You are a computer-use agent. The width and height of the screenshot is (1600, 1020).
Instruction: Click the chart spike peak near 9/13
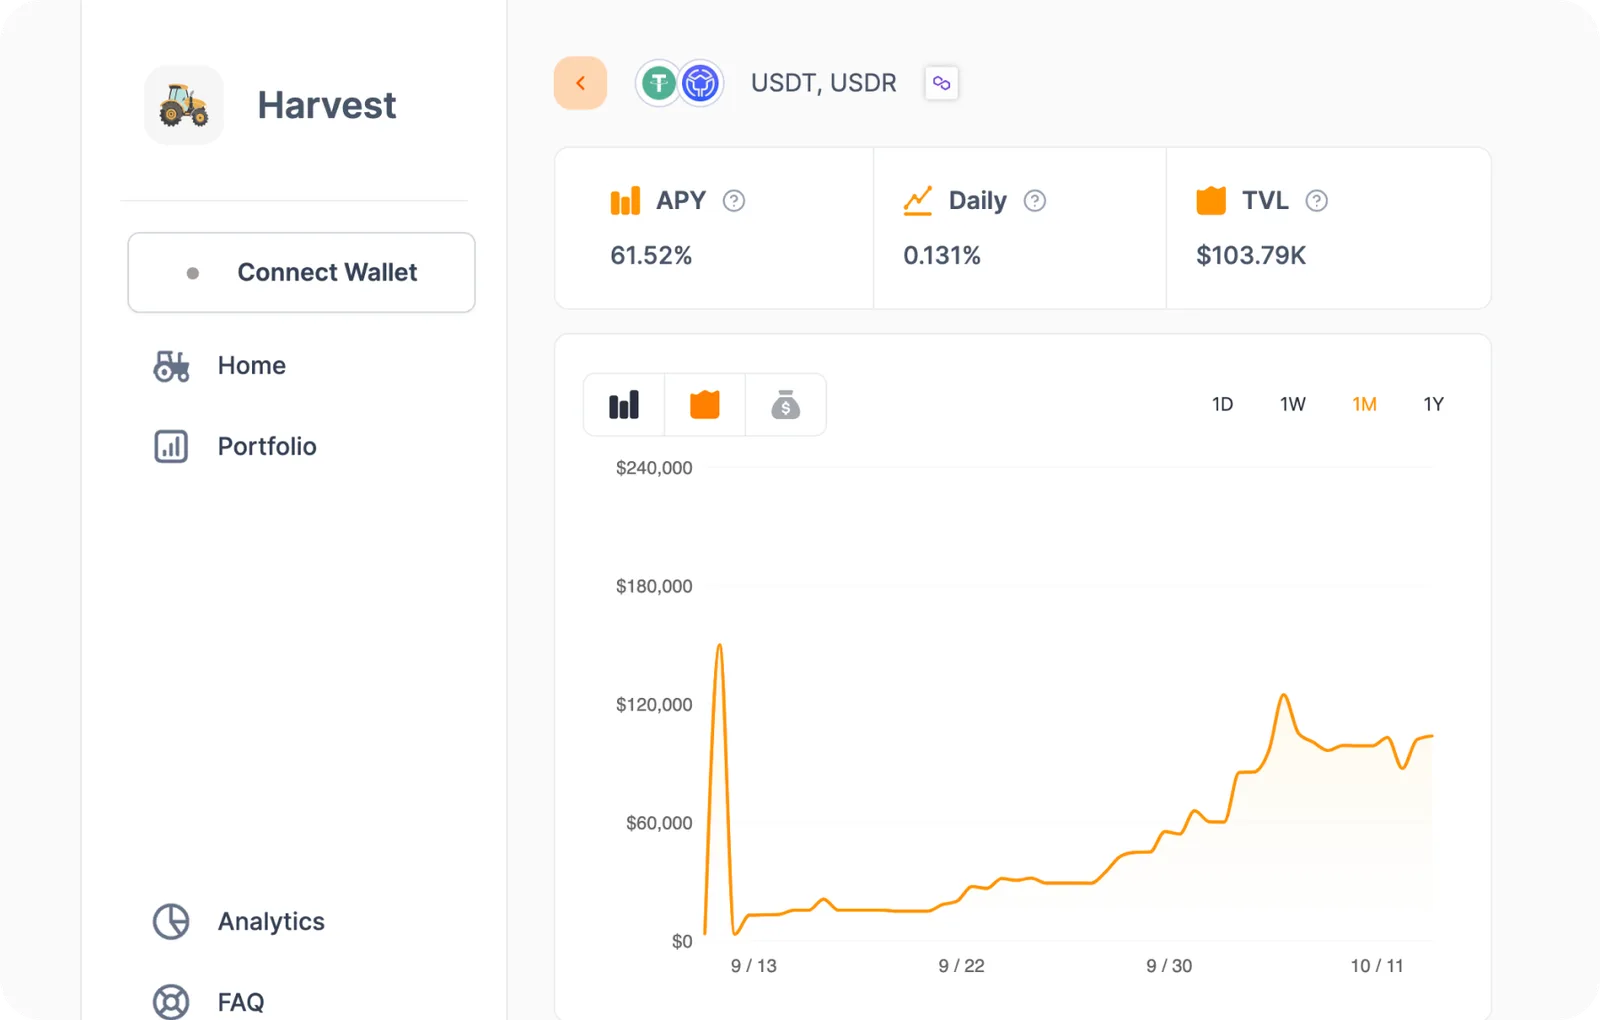click(x=719, y=647)
